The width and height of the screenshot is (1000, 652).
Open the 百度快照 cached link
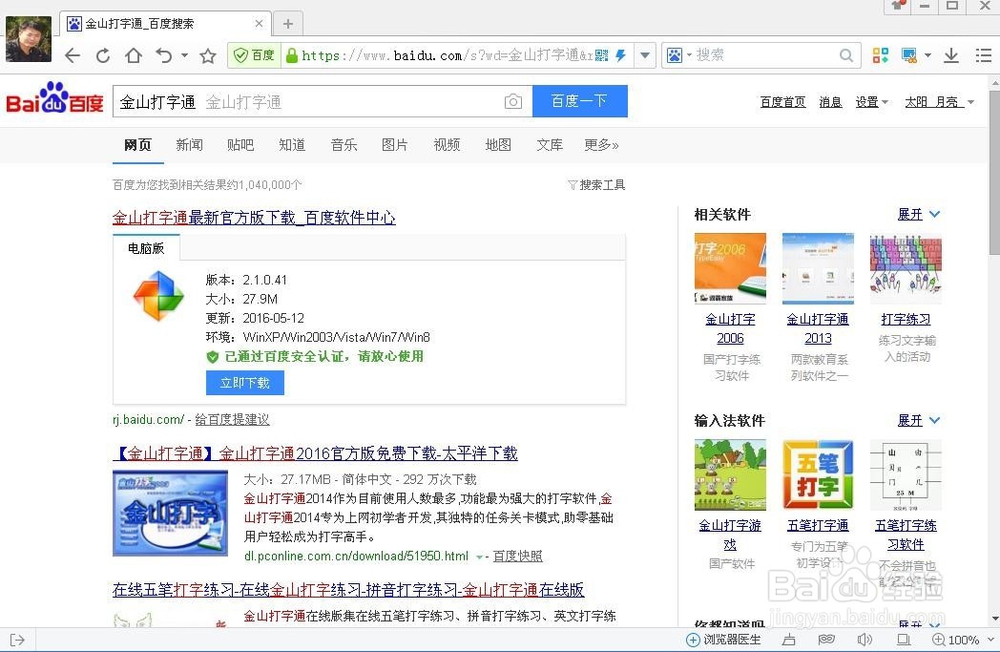click(517, 556)
